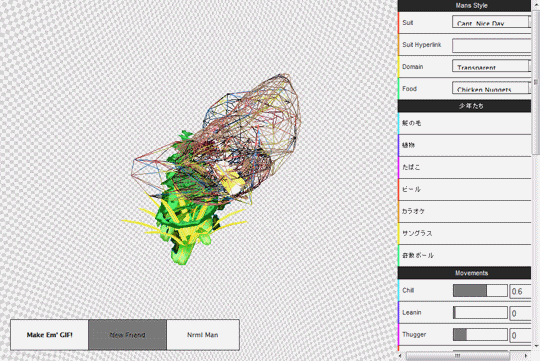
Task: Click the Chill slider bar
Action: 480,290
